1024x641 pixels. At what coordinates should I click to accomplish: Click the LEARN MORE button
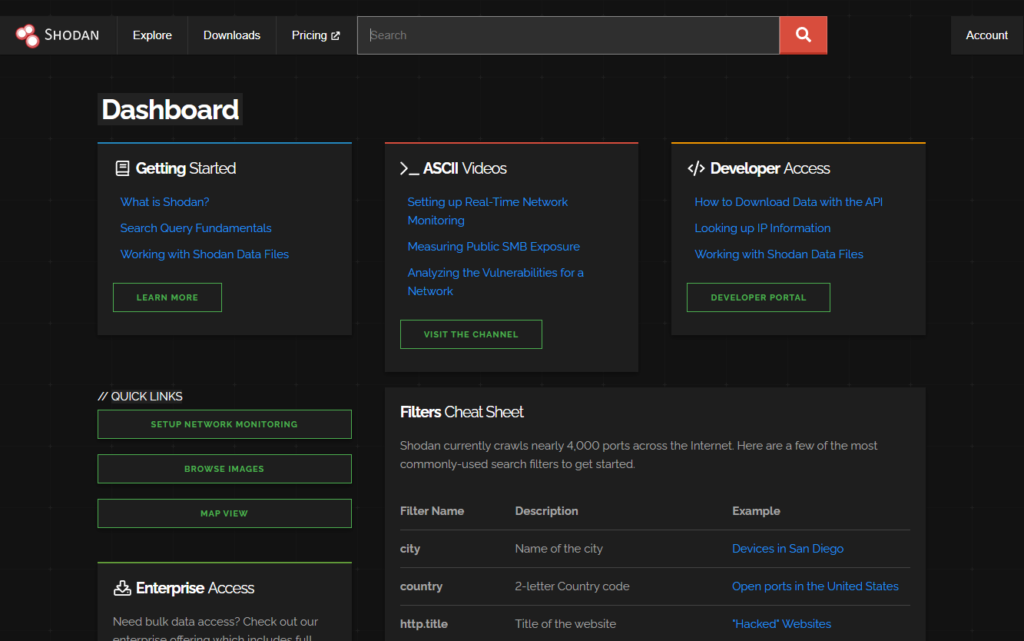tap(167, 297)
